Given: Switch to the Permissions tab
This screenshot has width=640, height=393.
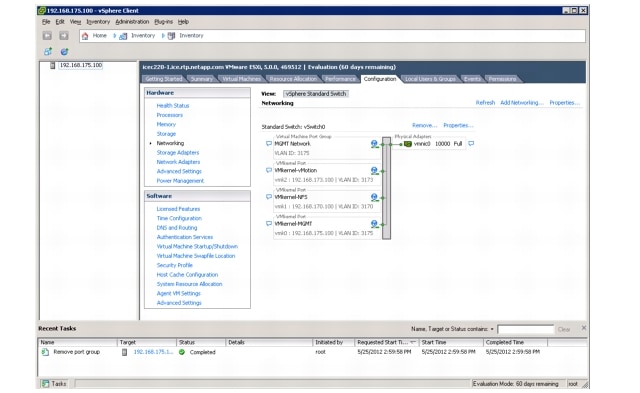Looking at the screenshot, I should click(502, 79).
